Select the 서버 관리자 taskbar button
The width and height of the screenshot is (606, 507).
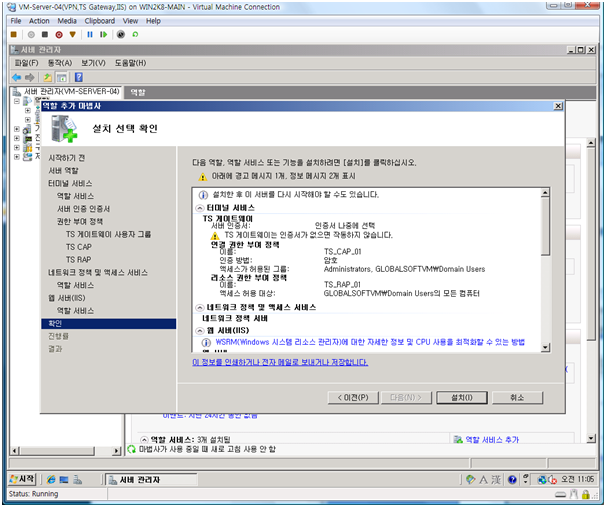(151, 480)
